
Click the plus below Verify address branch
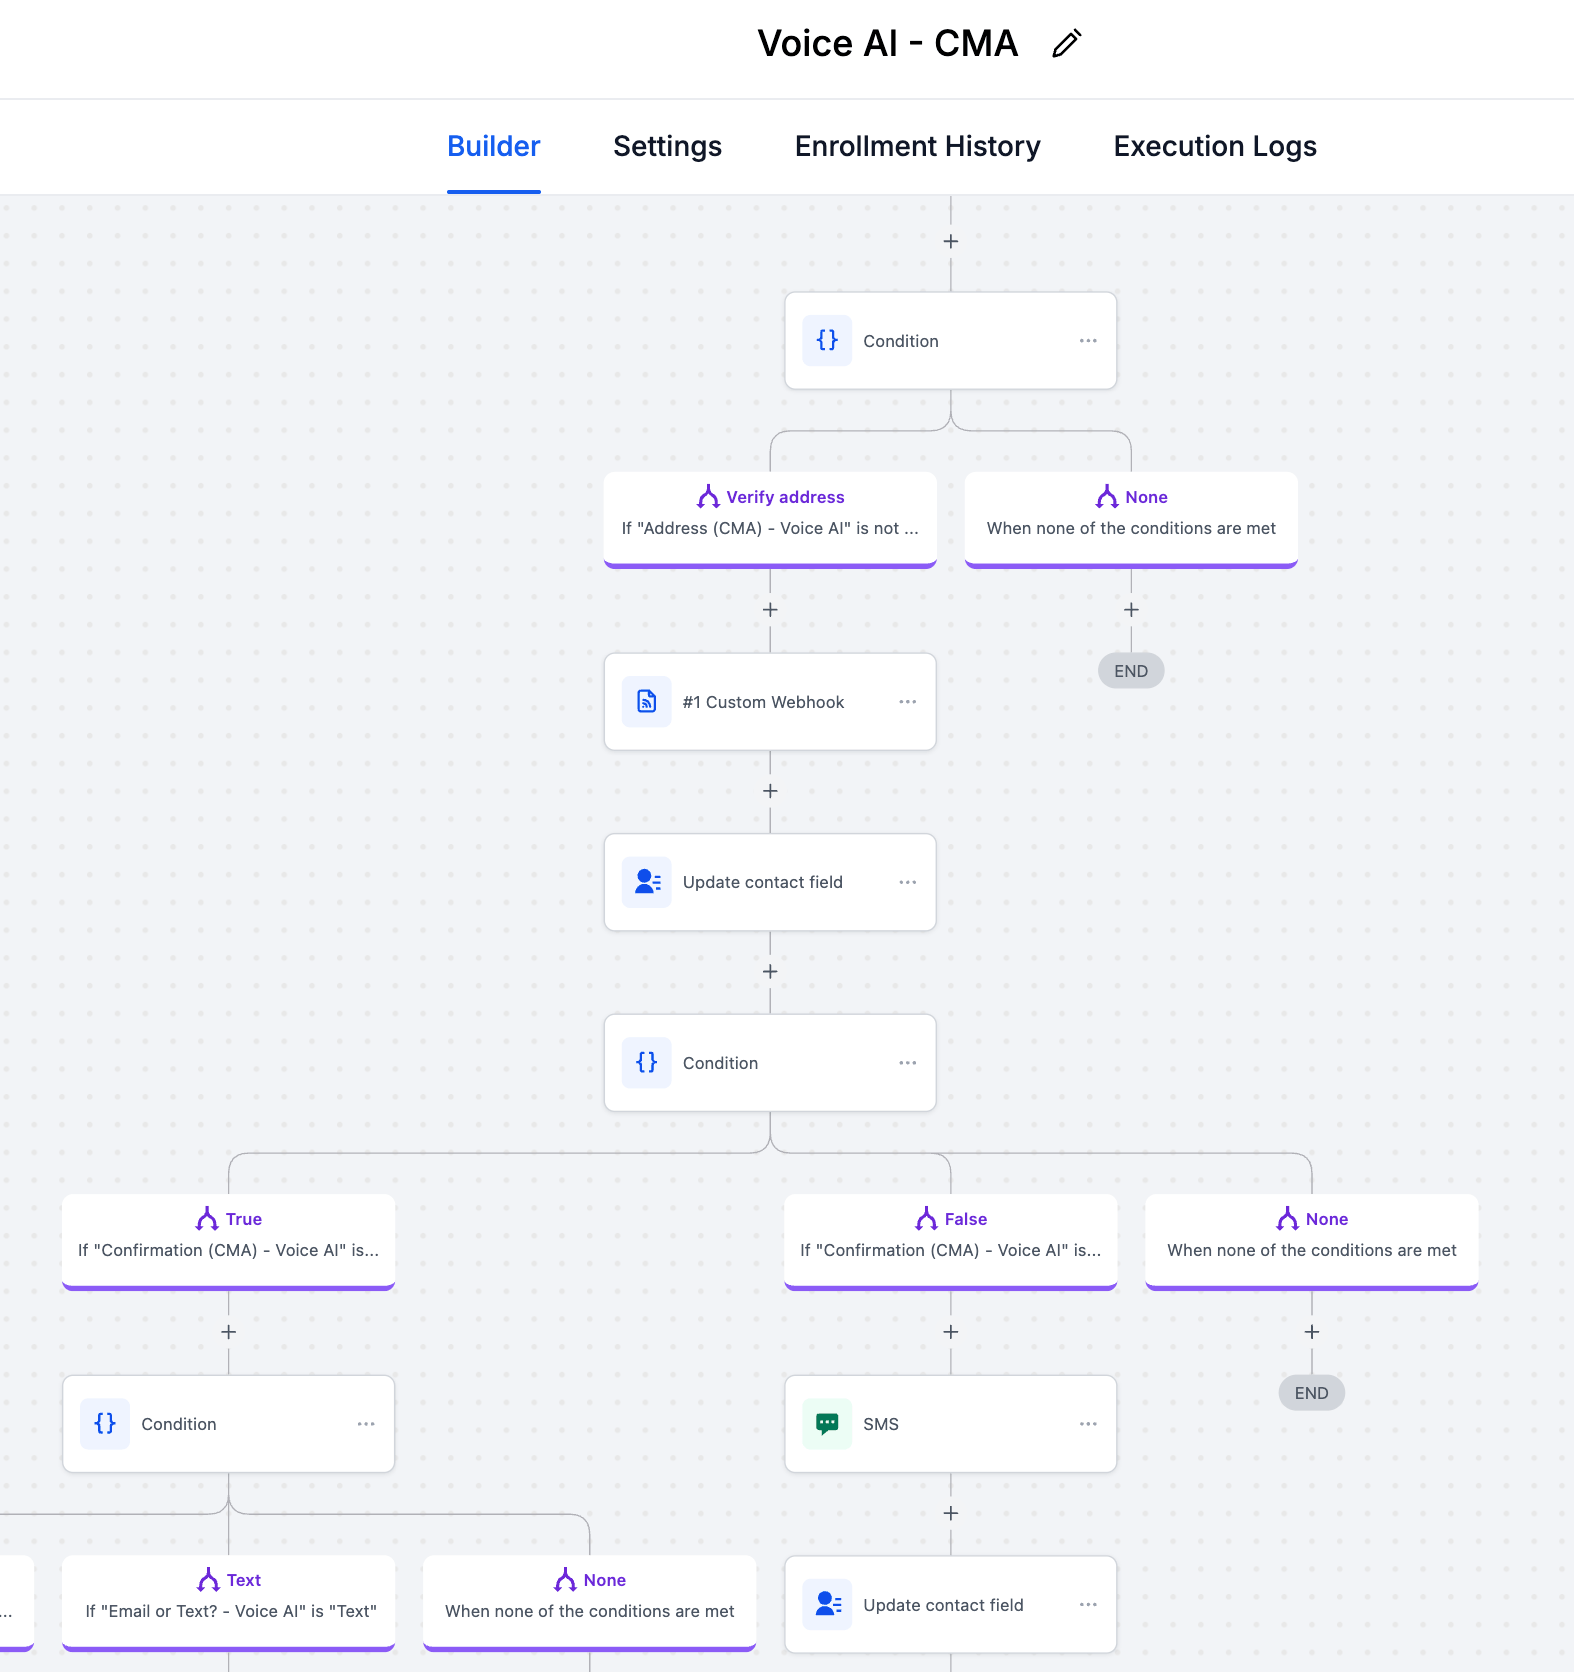(x=770, y=610)
